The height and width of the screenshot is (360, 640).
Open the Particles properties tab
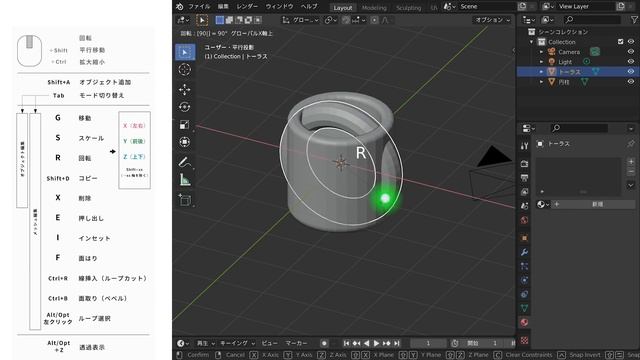click(x=524, y=266)
